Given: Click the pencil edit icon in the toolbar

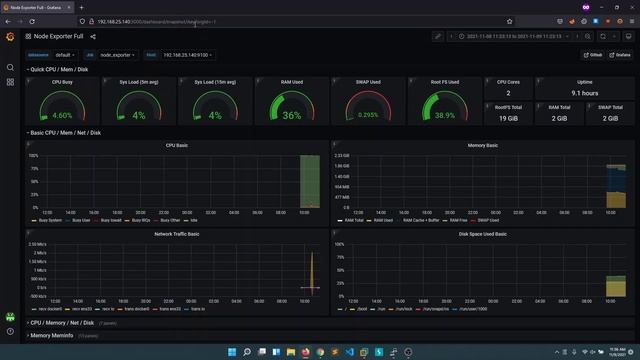Looking at the screenshot, I should pyautogui.click(x=438, y=37).
